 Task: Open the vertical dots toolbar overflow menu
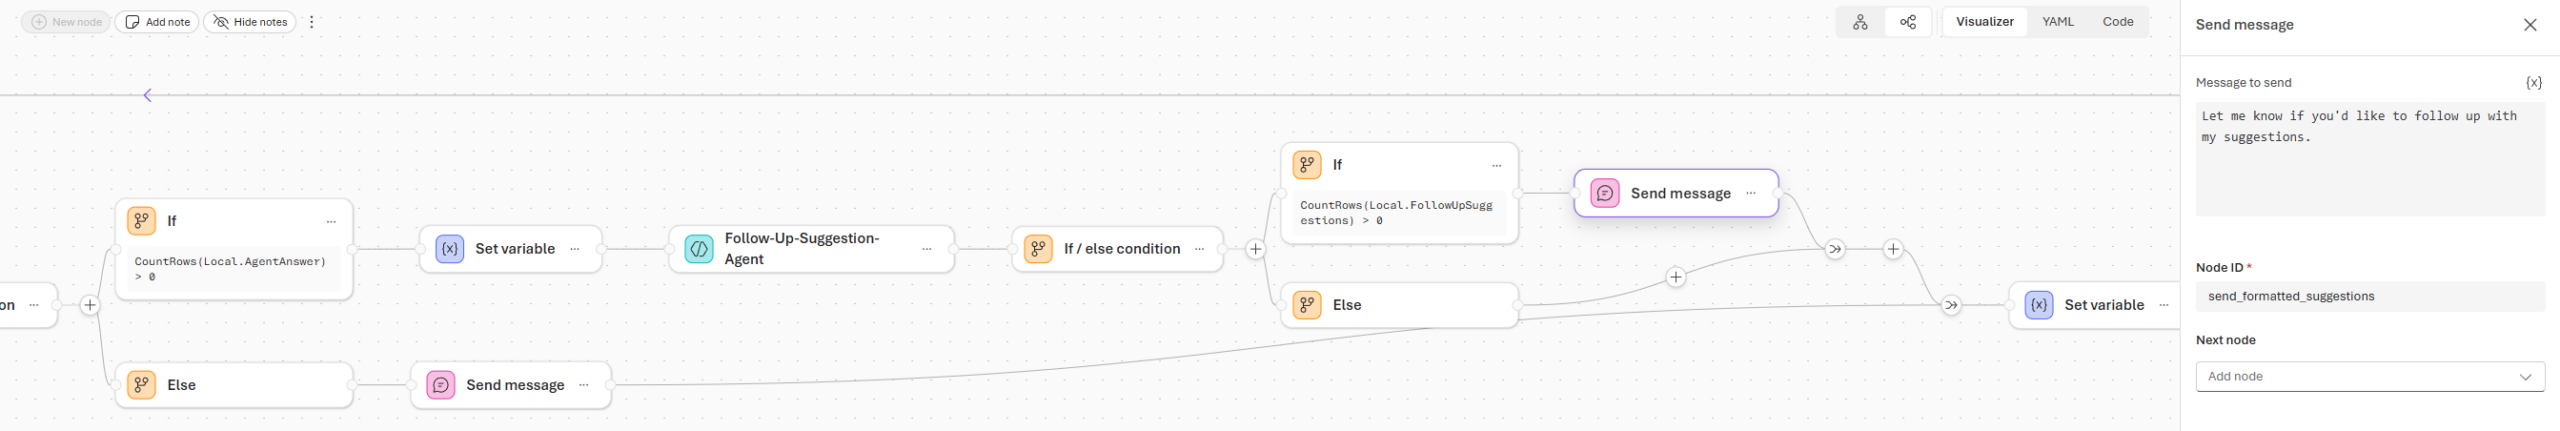tap(312, 22)
